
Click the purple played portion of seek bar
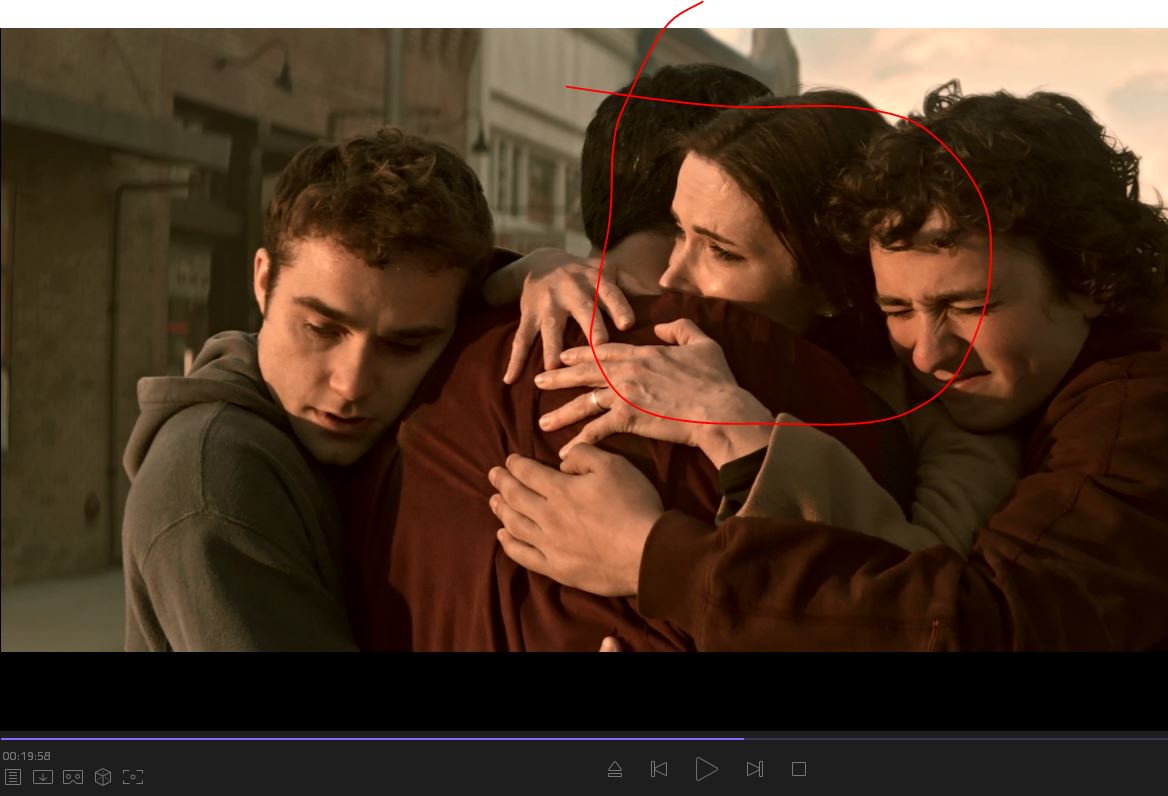click(x=370, y=739)
